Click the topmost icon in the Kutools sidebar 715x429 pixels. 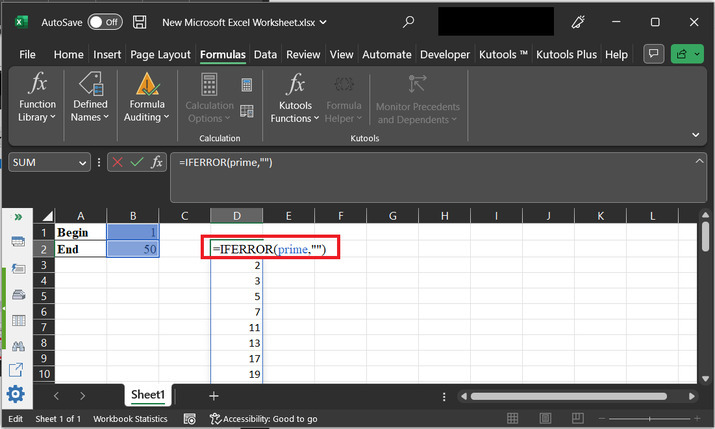pos(18,242)
